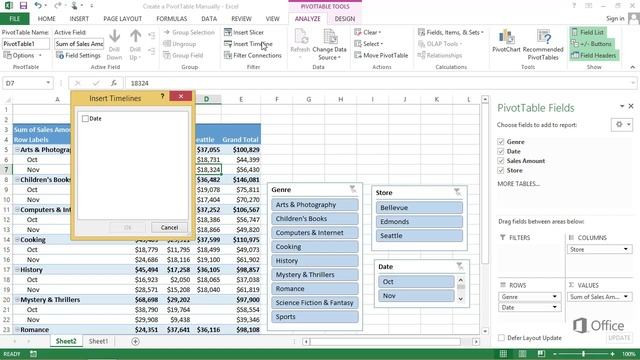Switch to Normal view in status bar

503,353
